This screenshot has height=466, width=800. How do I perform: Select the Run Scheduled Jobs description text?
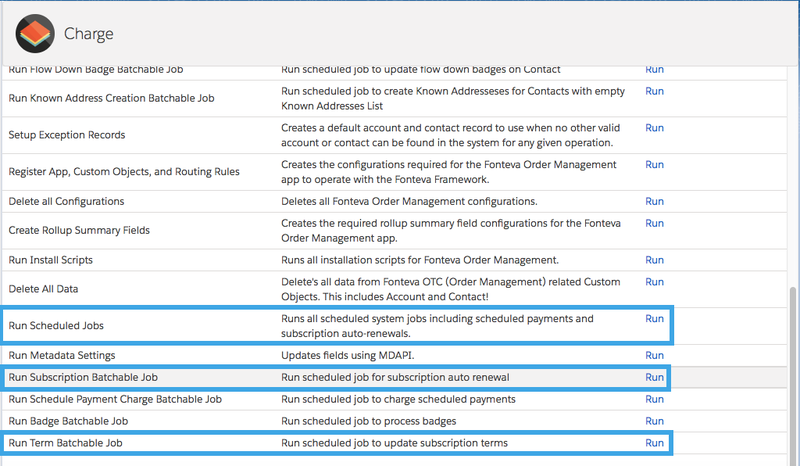pyautogui.click(x=437, y=326)
